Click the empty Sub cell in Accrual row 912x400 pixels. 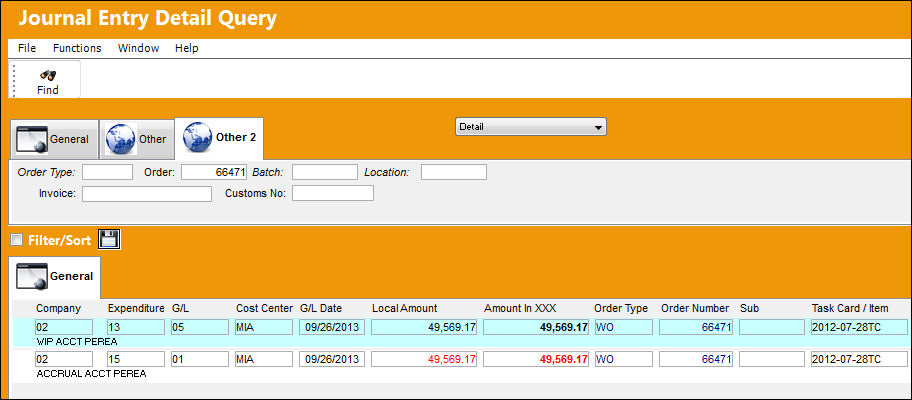(772, 359)
